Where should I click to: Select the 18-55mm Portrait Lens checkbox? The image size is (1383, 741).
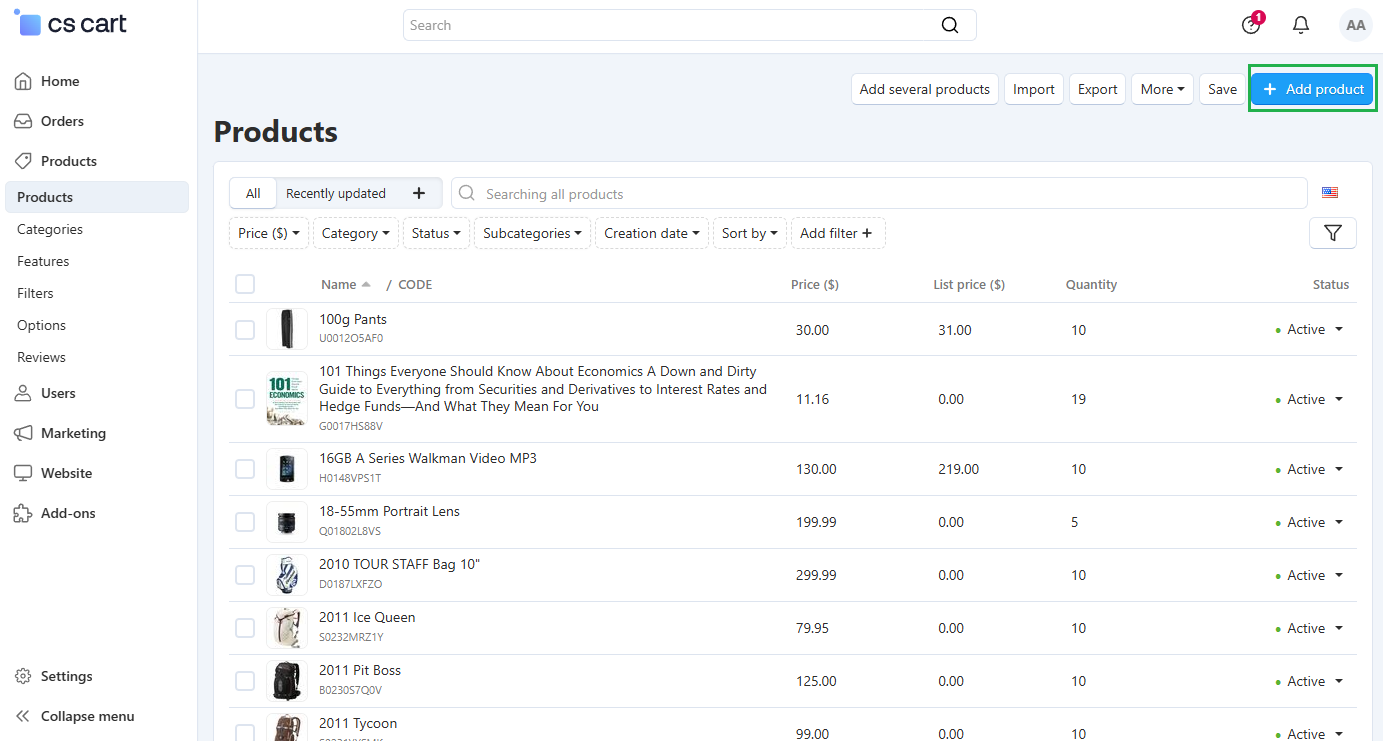245,522
